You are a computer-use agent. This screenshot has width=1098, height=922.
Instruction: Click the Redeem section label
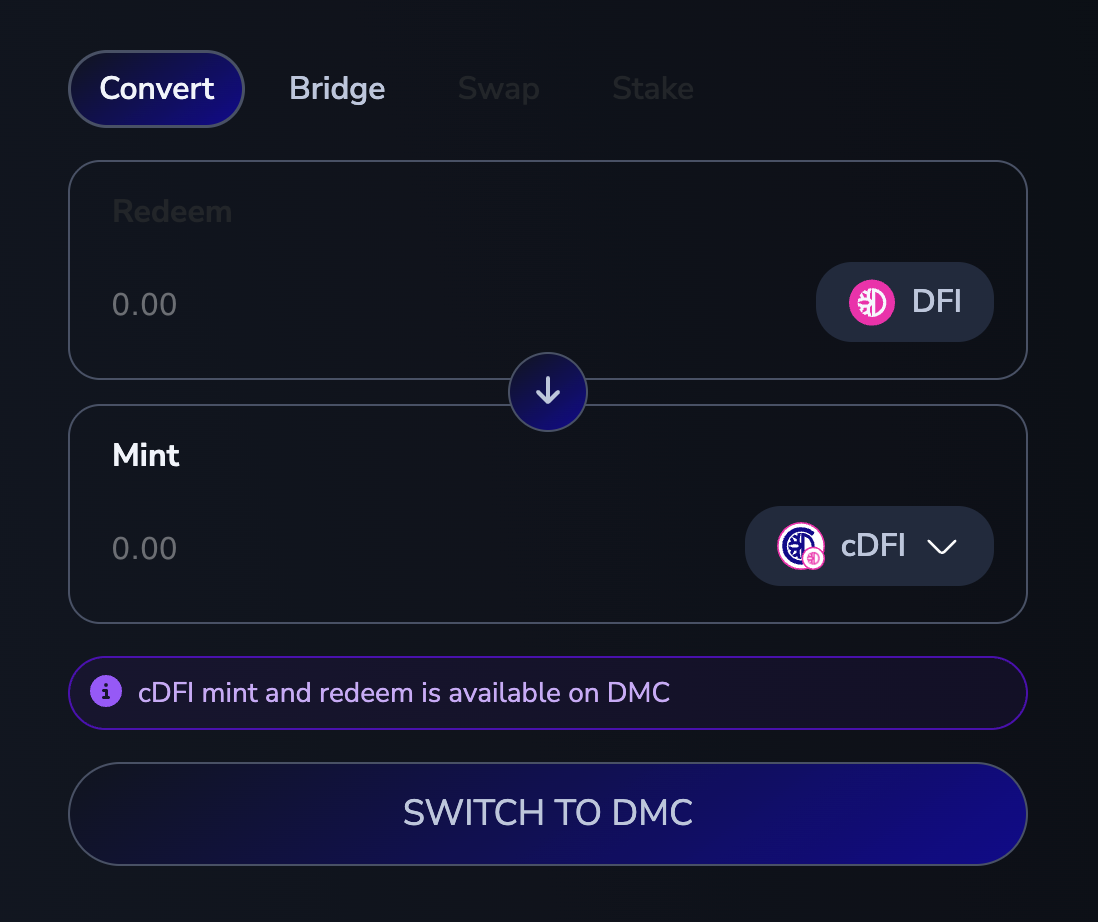[172, 212]
